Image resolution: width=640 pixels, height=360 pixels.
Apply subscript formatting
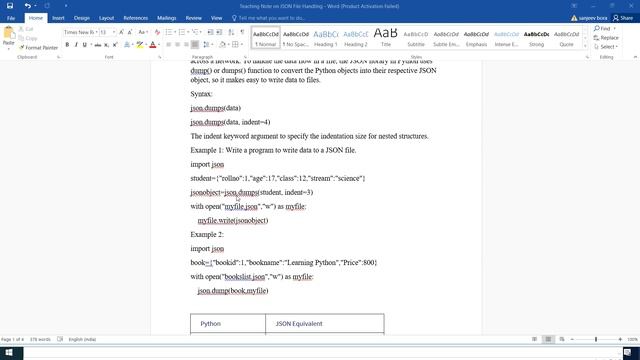(x=106, y=44)
